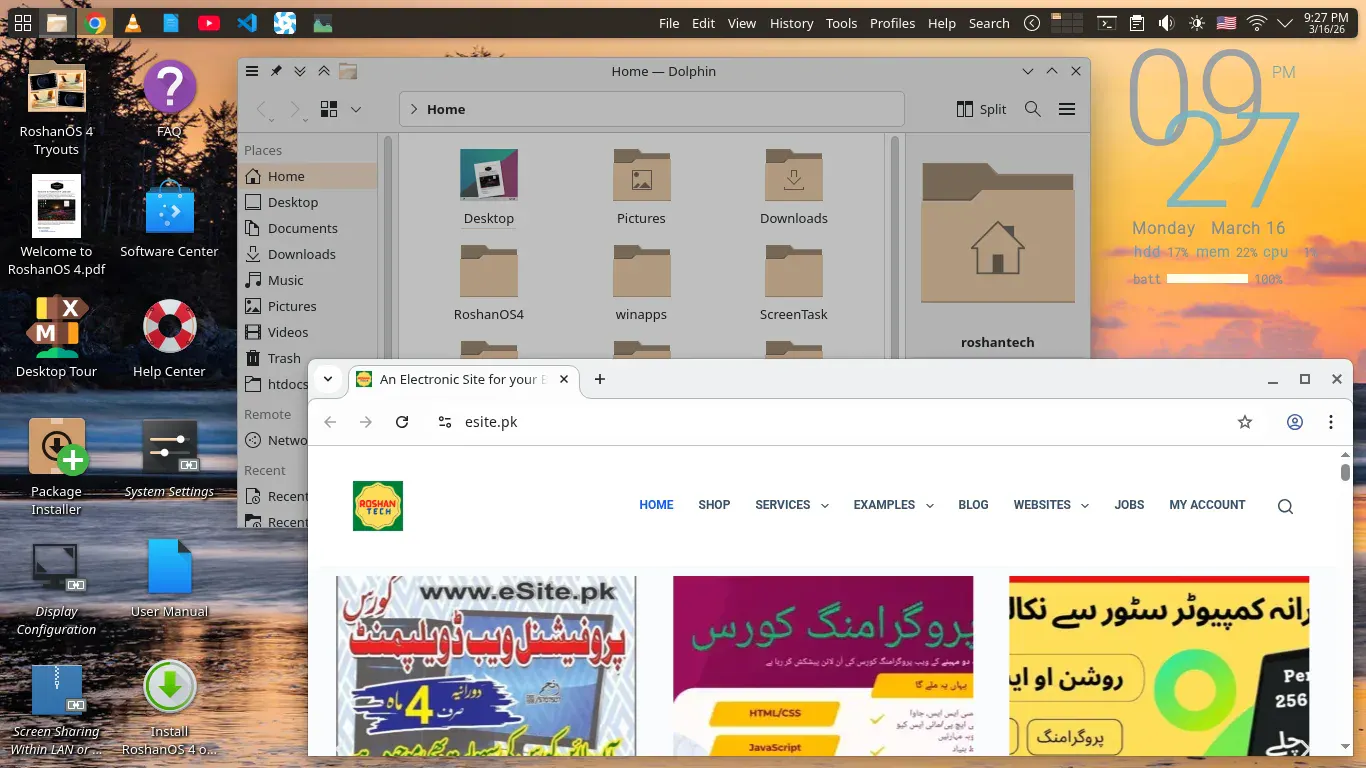Select the winapps folder in Dolphin
Viewport: 1366px width, 768px height.
click(641, 285)
